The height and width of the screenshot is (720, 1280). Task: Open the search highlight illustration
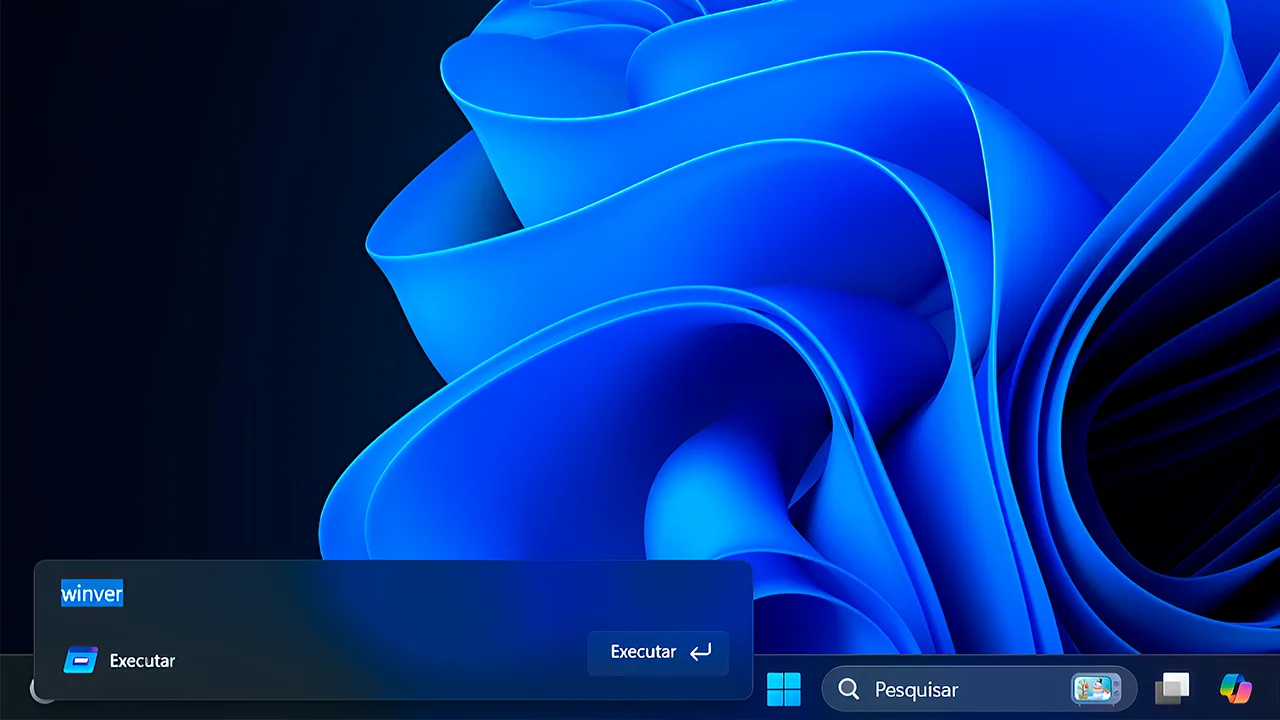click(1095, 689)
